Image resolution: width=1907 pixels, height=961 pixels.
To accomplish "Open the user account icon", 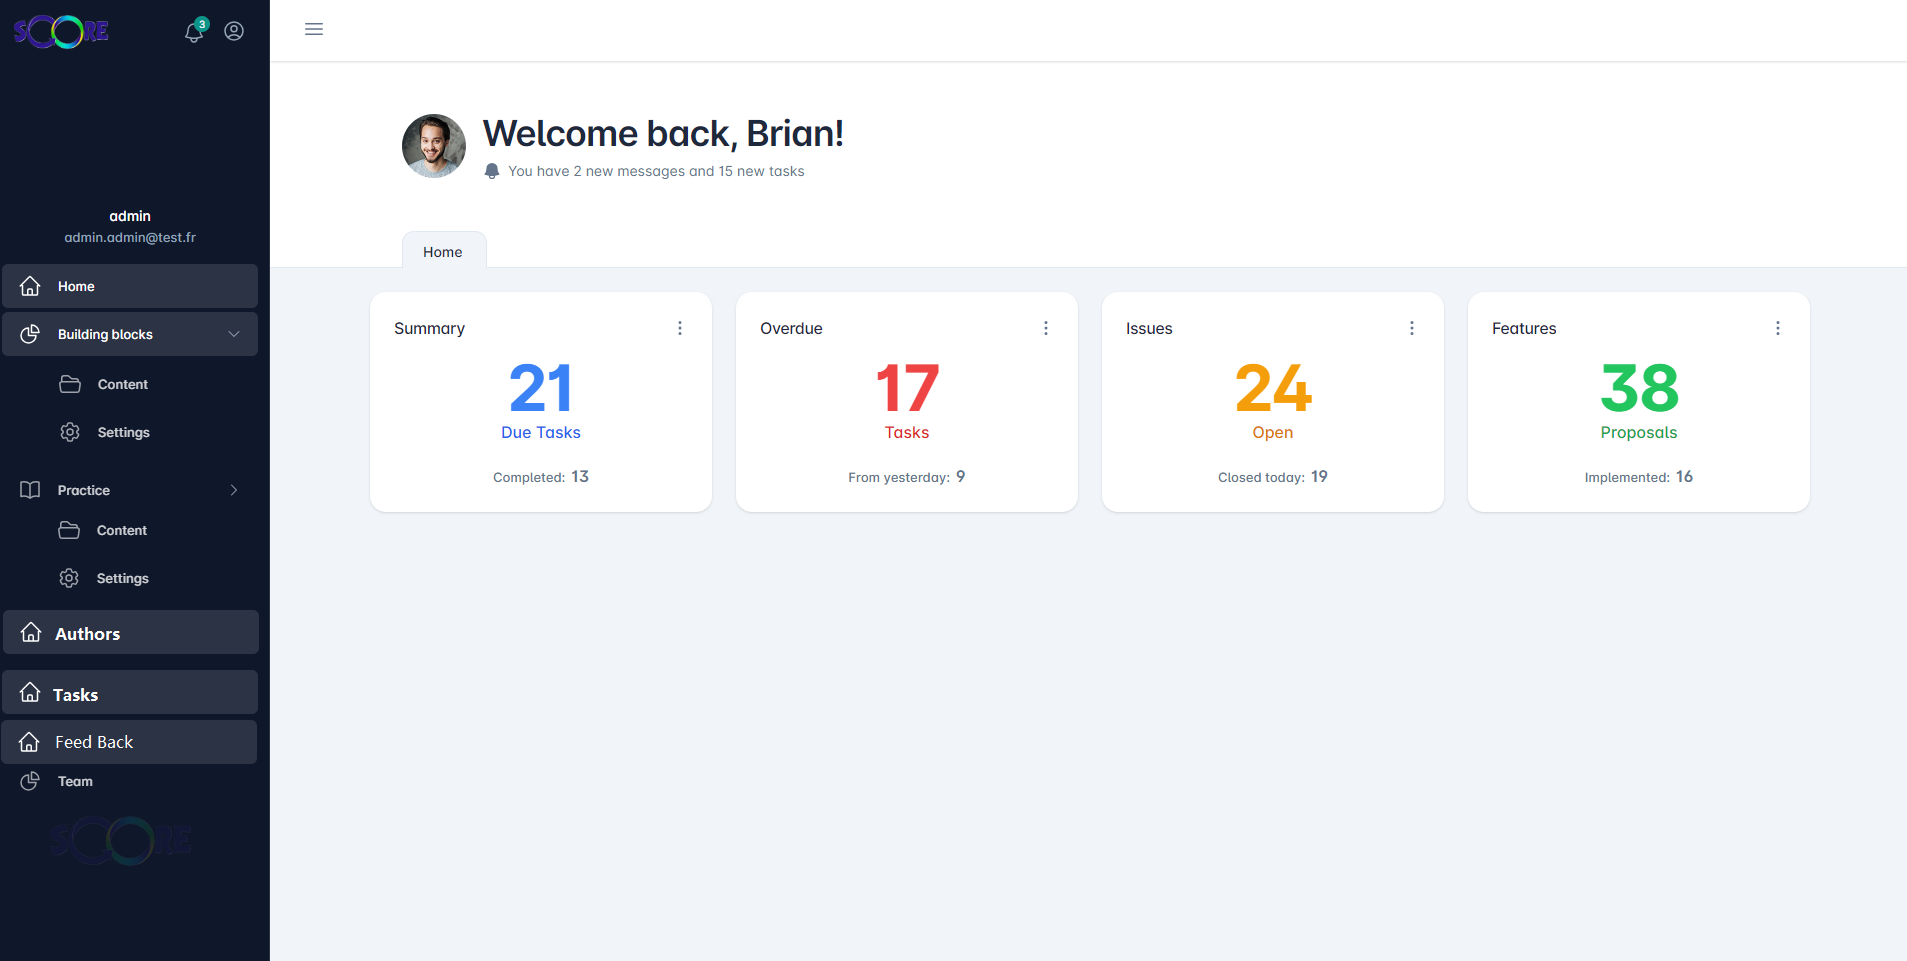I will click(x=234, y=32).
